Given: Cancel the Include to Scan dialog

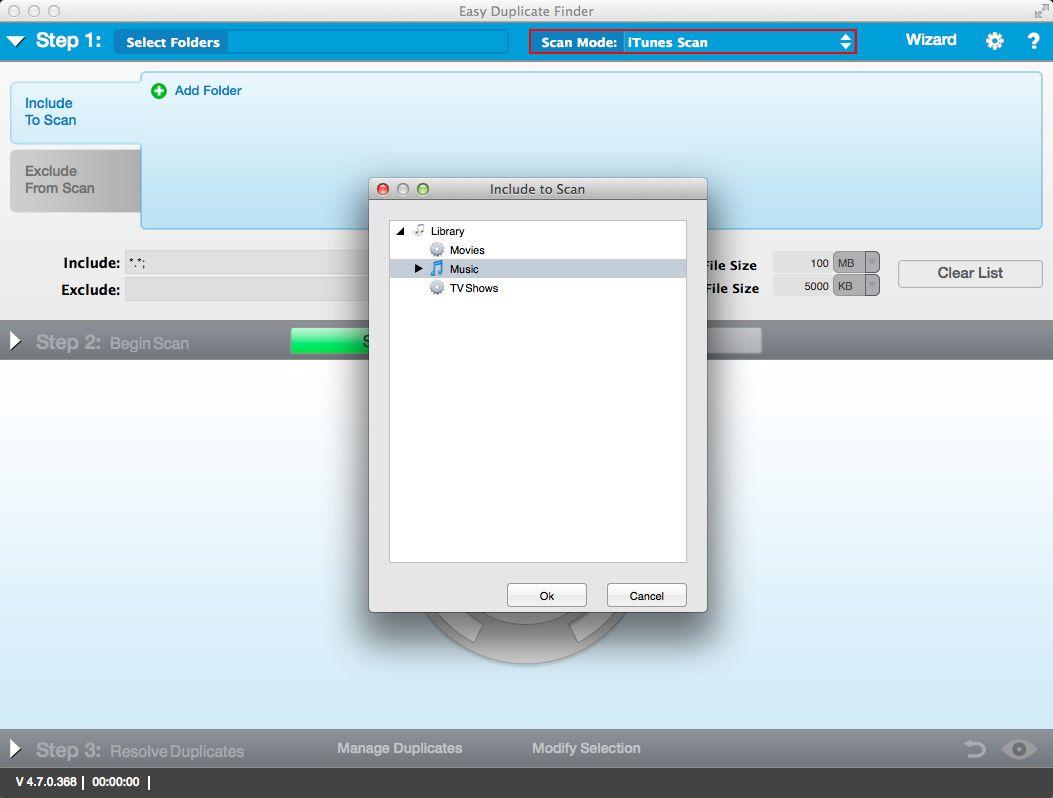Looking at the screenshot, I should click(646, 595).
